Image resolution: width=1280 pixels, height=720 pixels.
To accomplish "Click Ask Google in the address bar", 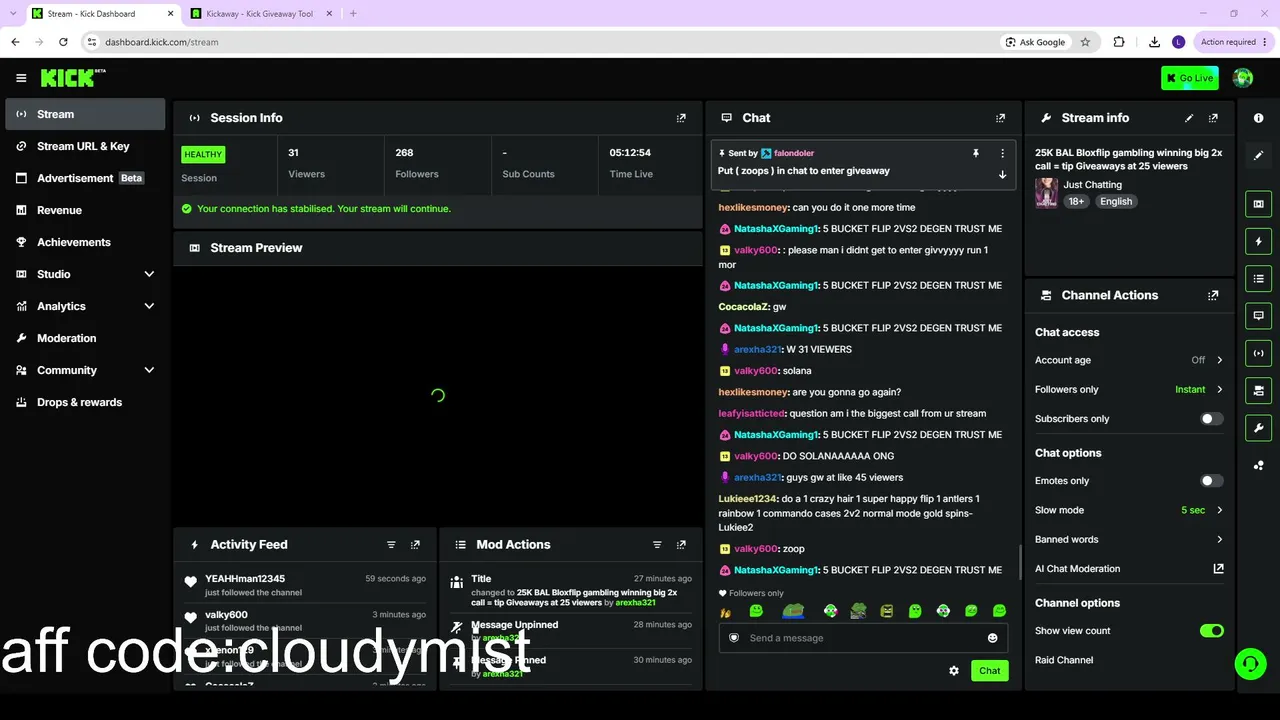I will pyautogui.click(x=1035, y=42).
